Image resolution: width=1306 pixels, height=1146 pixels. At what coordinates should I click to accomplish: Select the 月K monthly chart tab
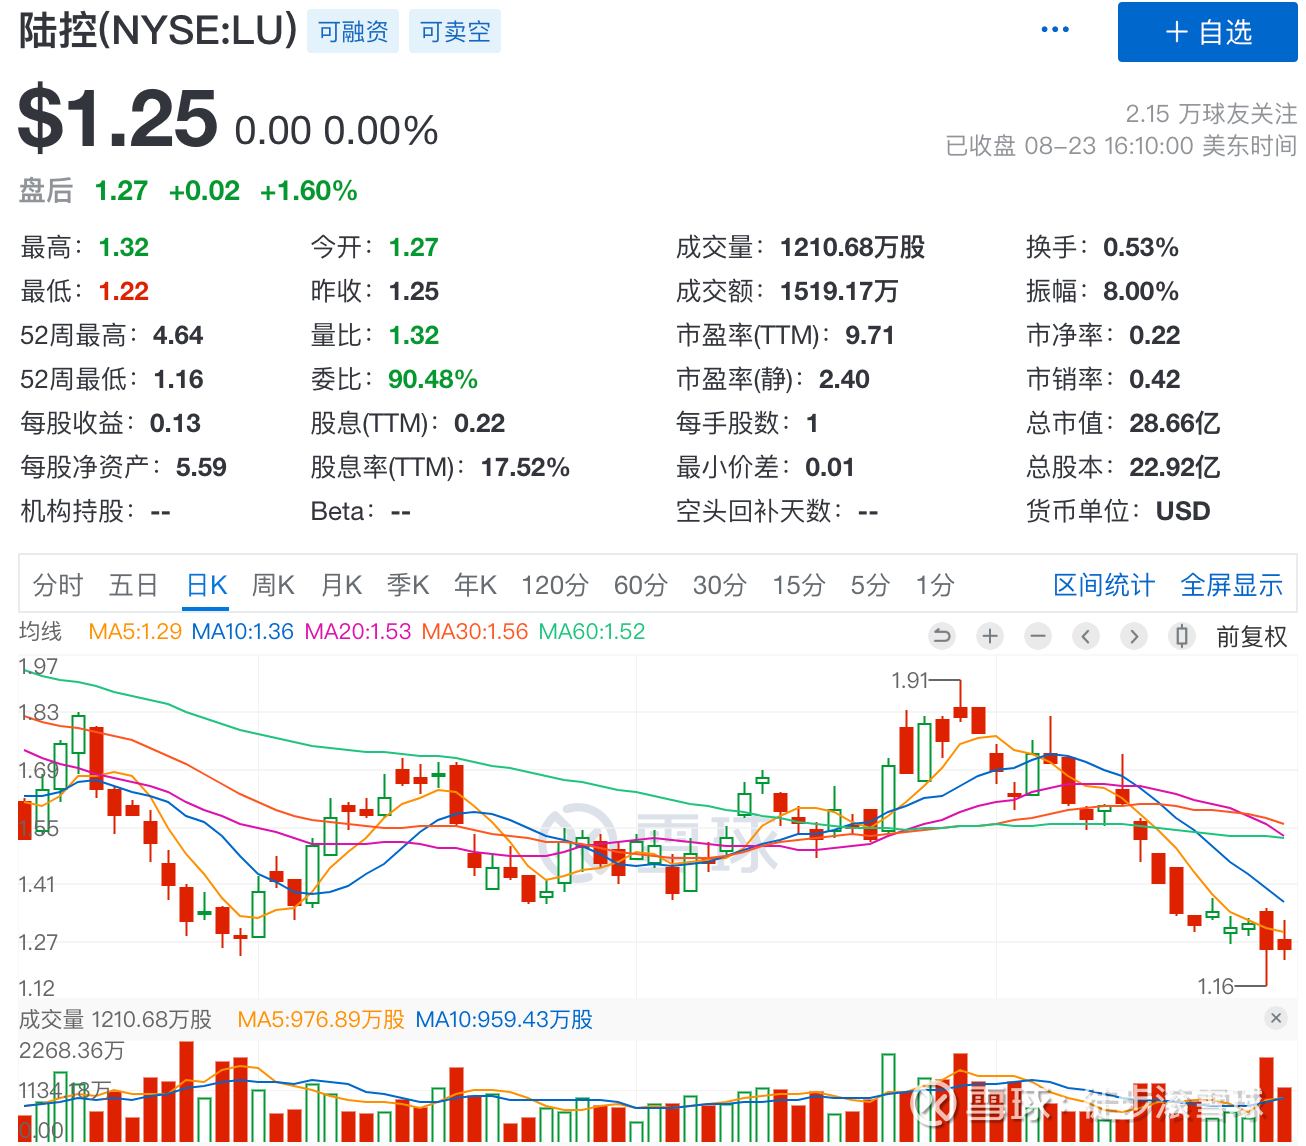click(x=340, y=585)
